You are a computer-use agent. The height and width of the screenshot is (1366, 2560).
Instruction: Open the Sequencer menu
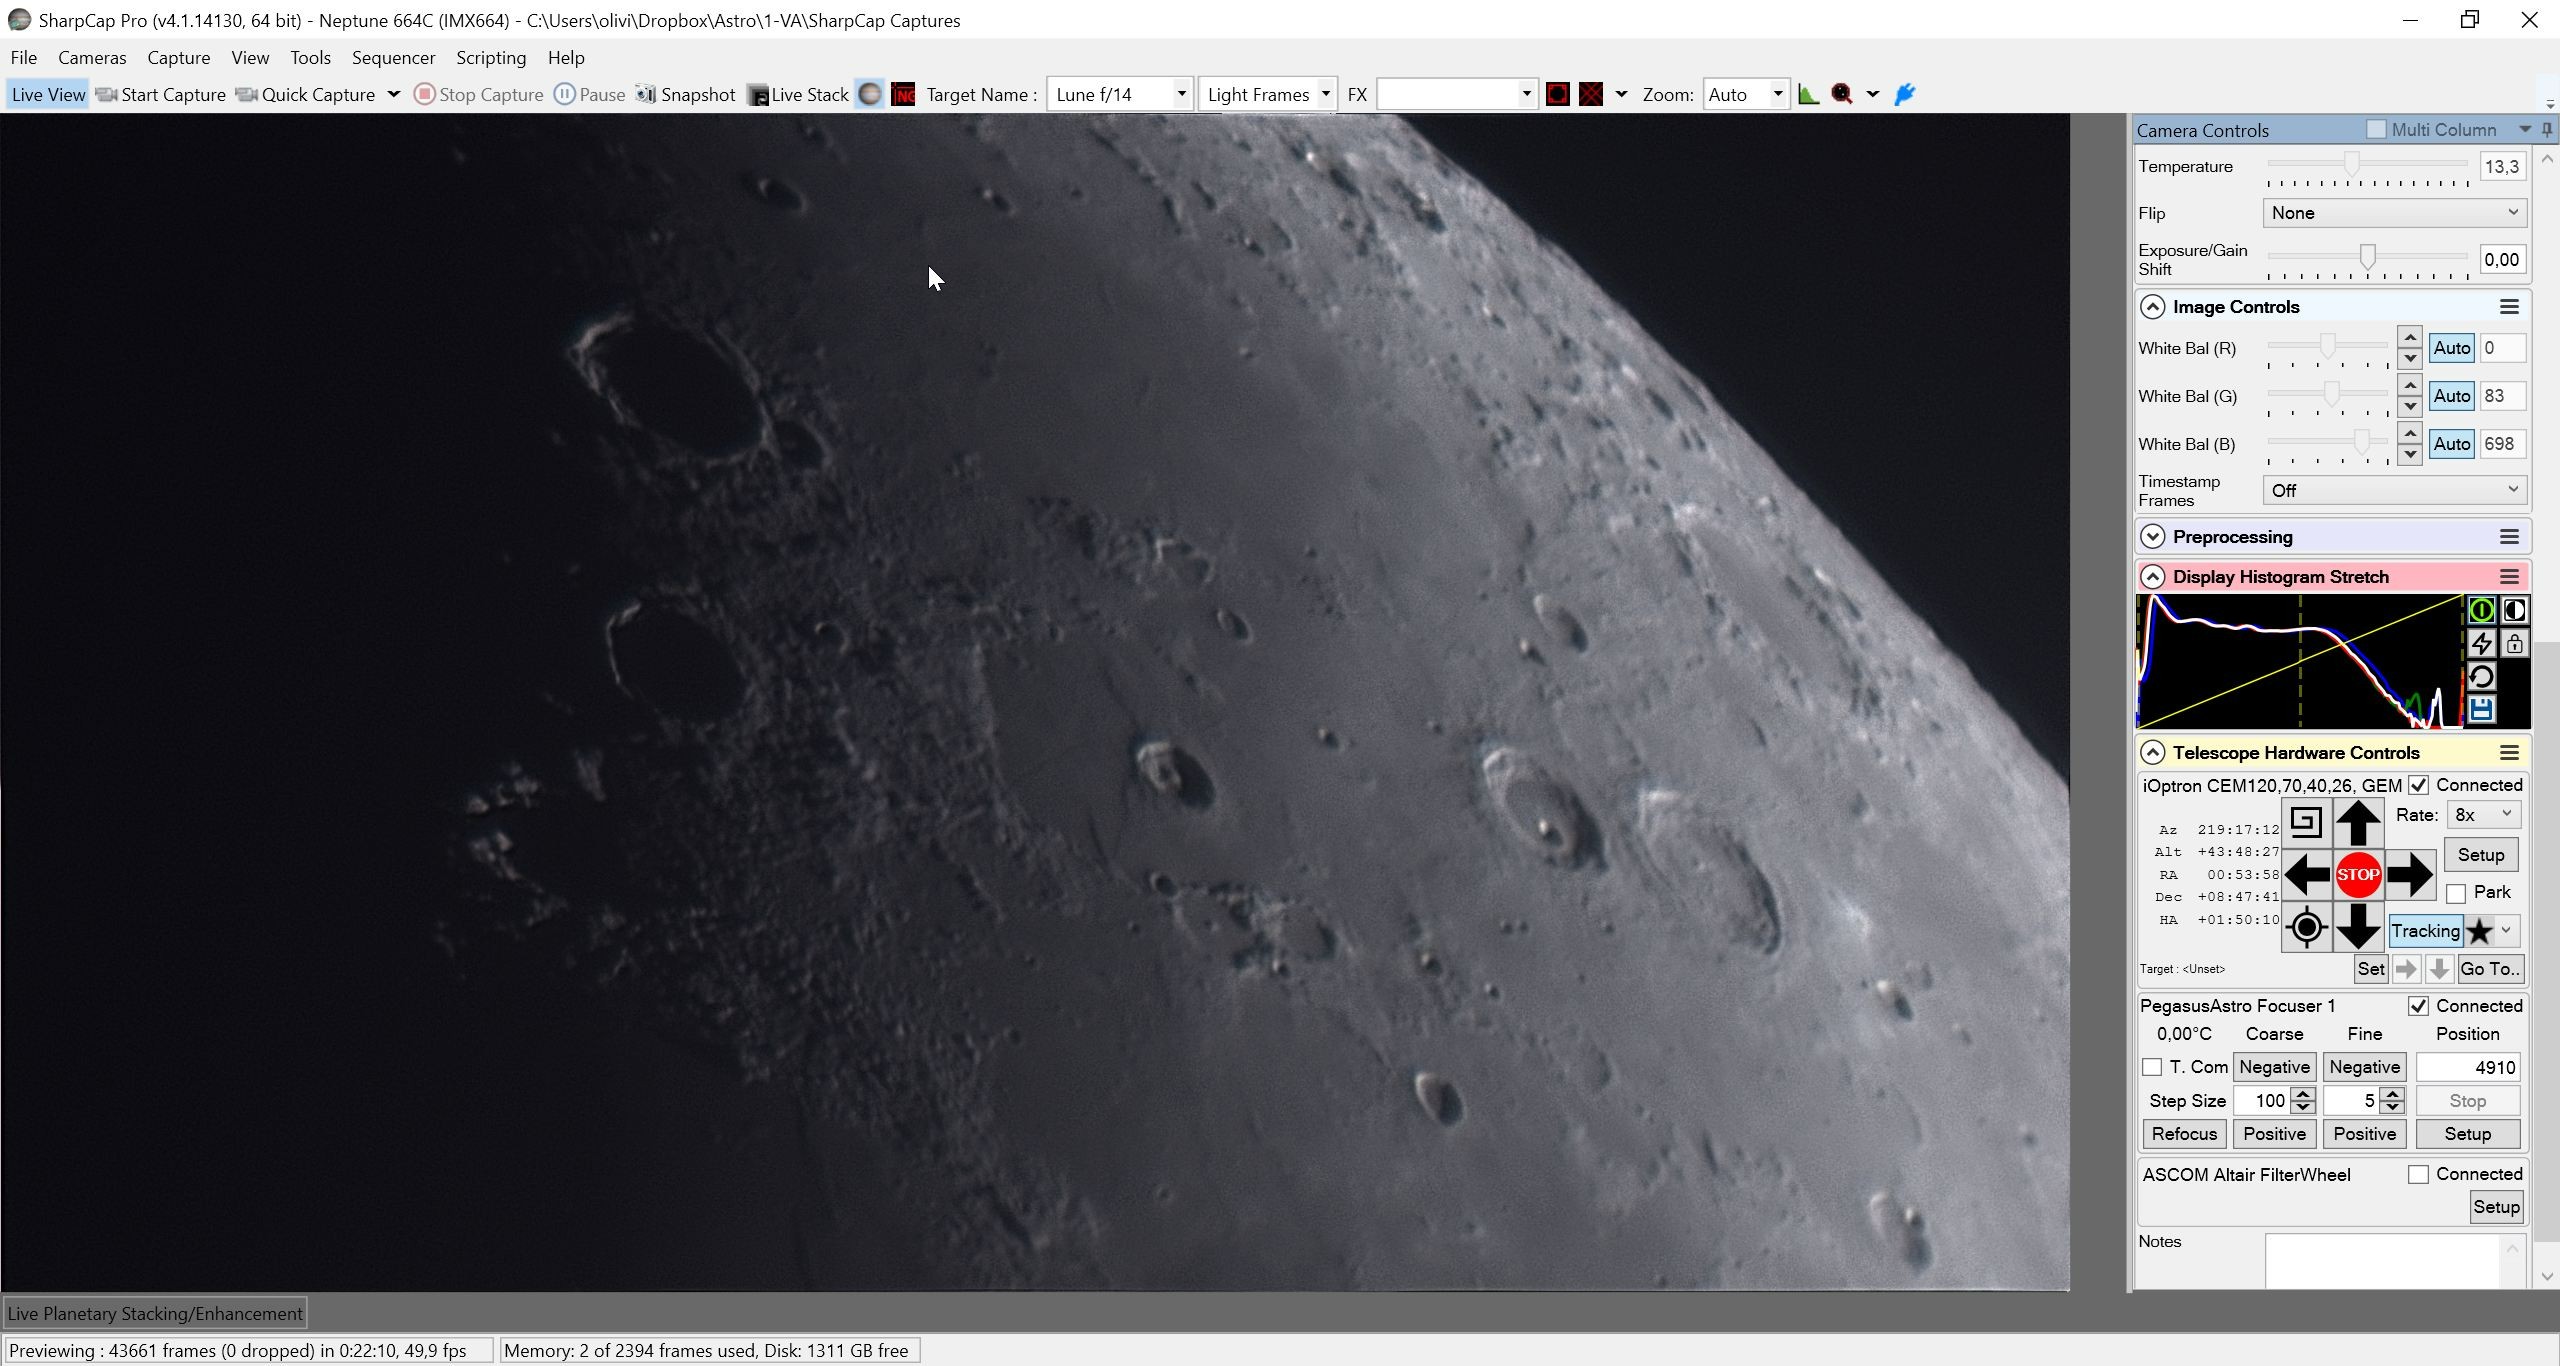[393, 57]
